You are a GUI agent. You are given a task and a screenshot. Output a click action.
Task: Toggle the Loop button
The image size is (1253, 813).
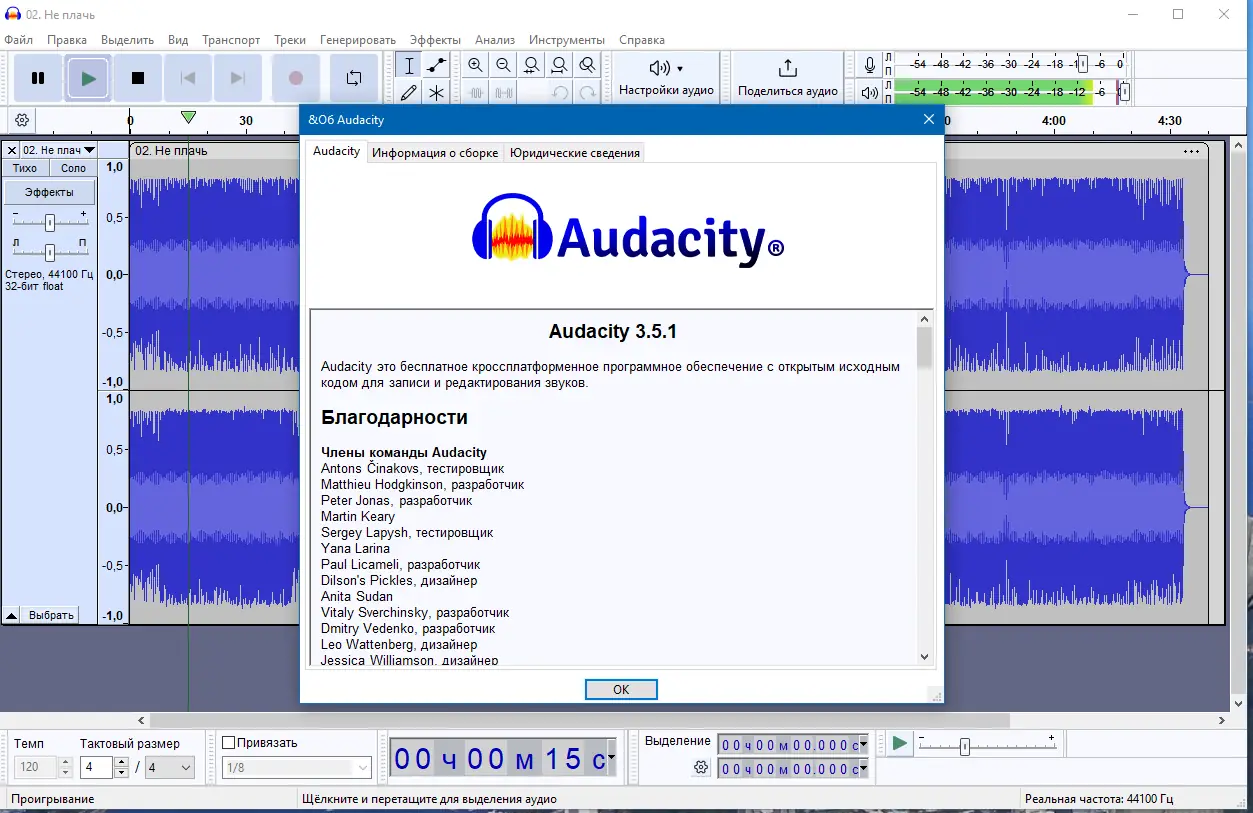[x=354, y=78]
